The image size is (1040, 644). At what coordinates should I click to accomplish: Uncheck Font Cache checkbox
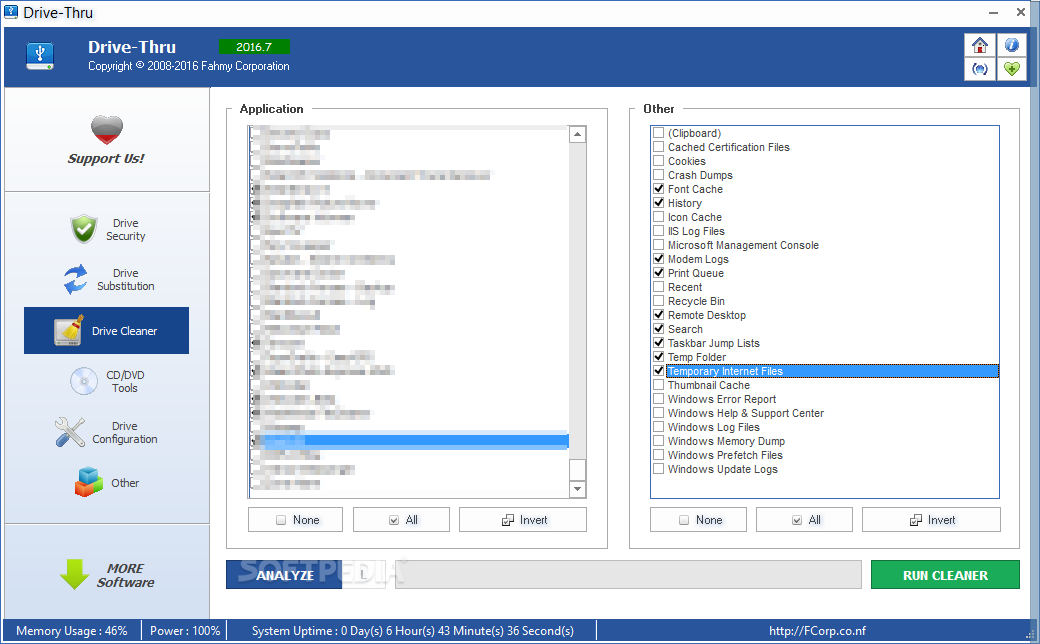pyautogui.click(x=659, y=188)
